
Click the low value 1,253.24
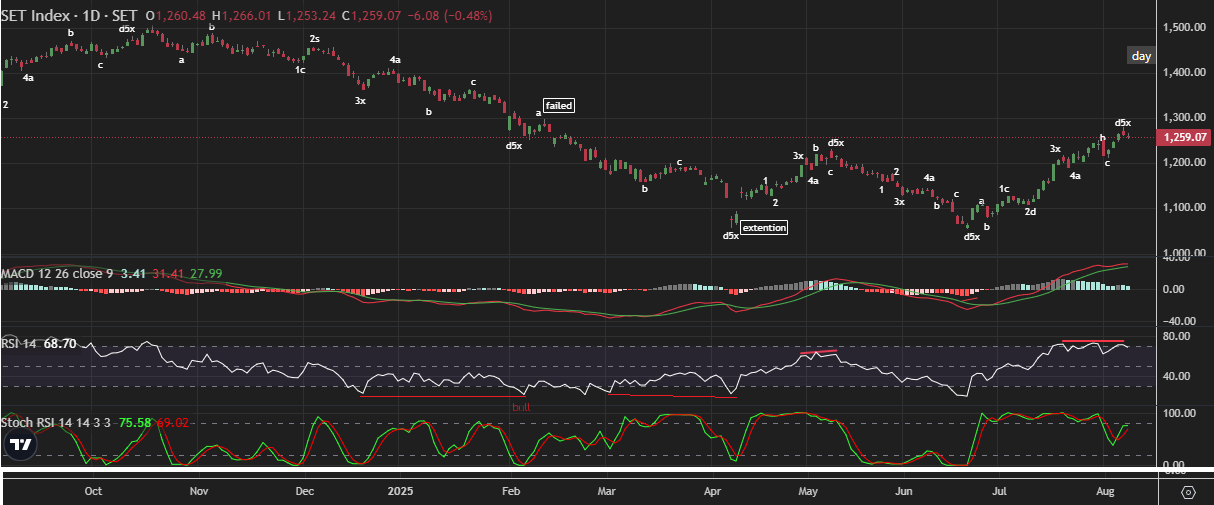310,16
